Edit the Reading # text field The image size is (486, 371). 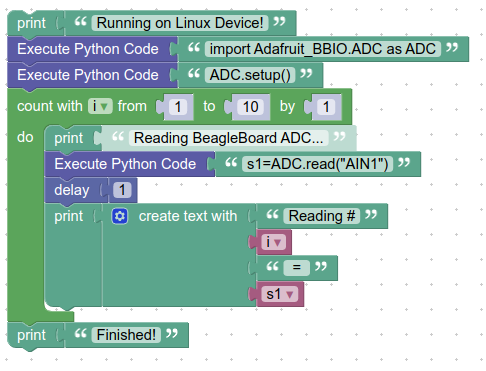[x=322, y=216]
